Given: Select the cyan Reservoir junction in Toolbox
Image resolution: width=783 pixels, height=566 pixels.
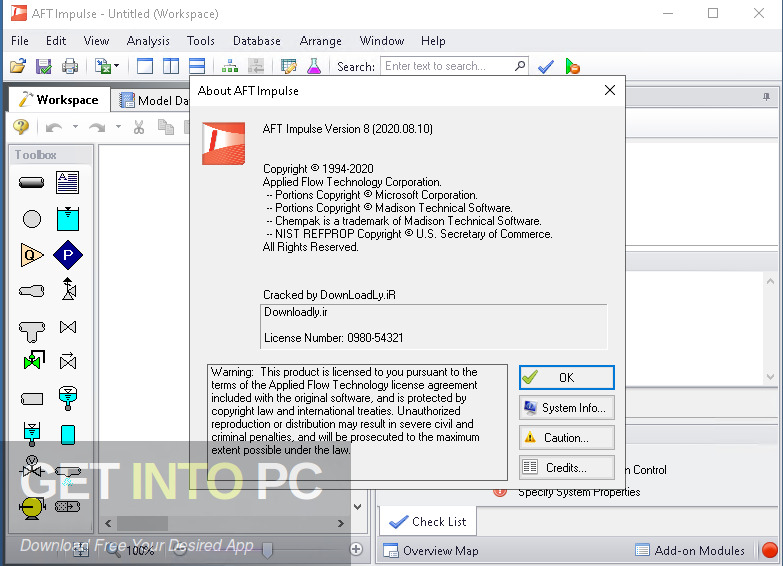Looking at the screenshot, I should [x=67, y=219].
